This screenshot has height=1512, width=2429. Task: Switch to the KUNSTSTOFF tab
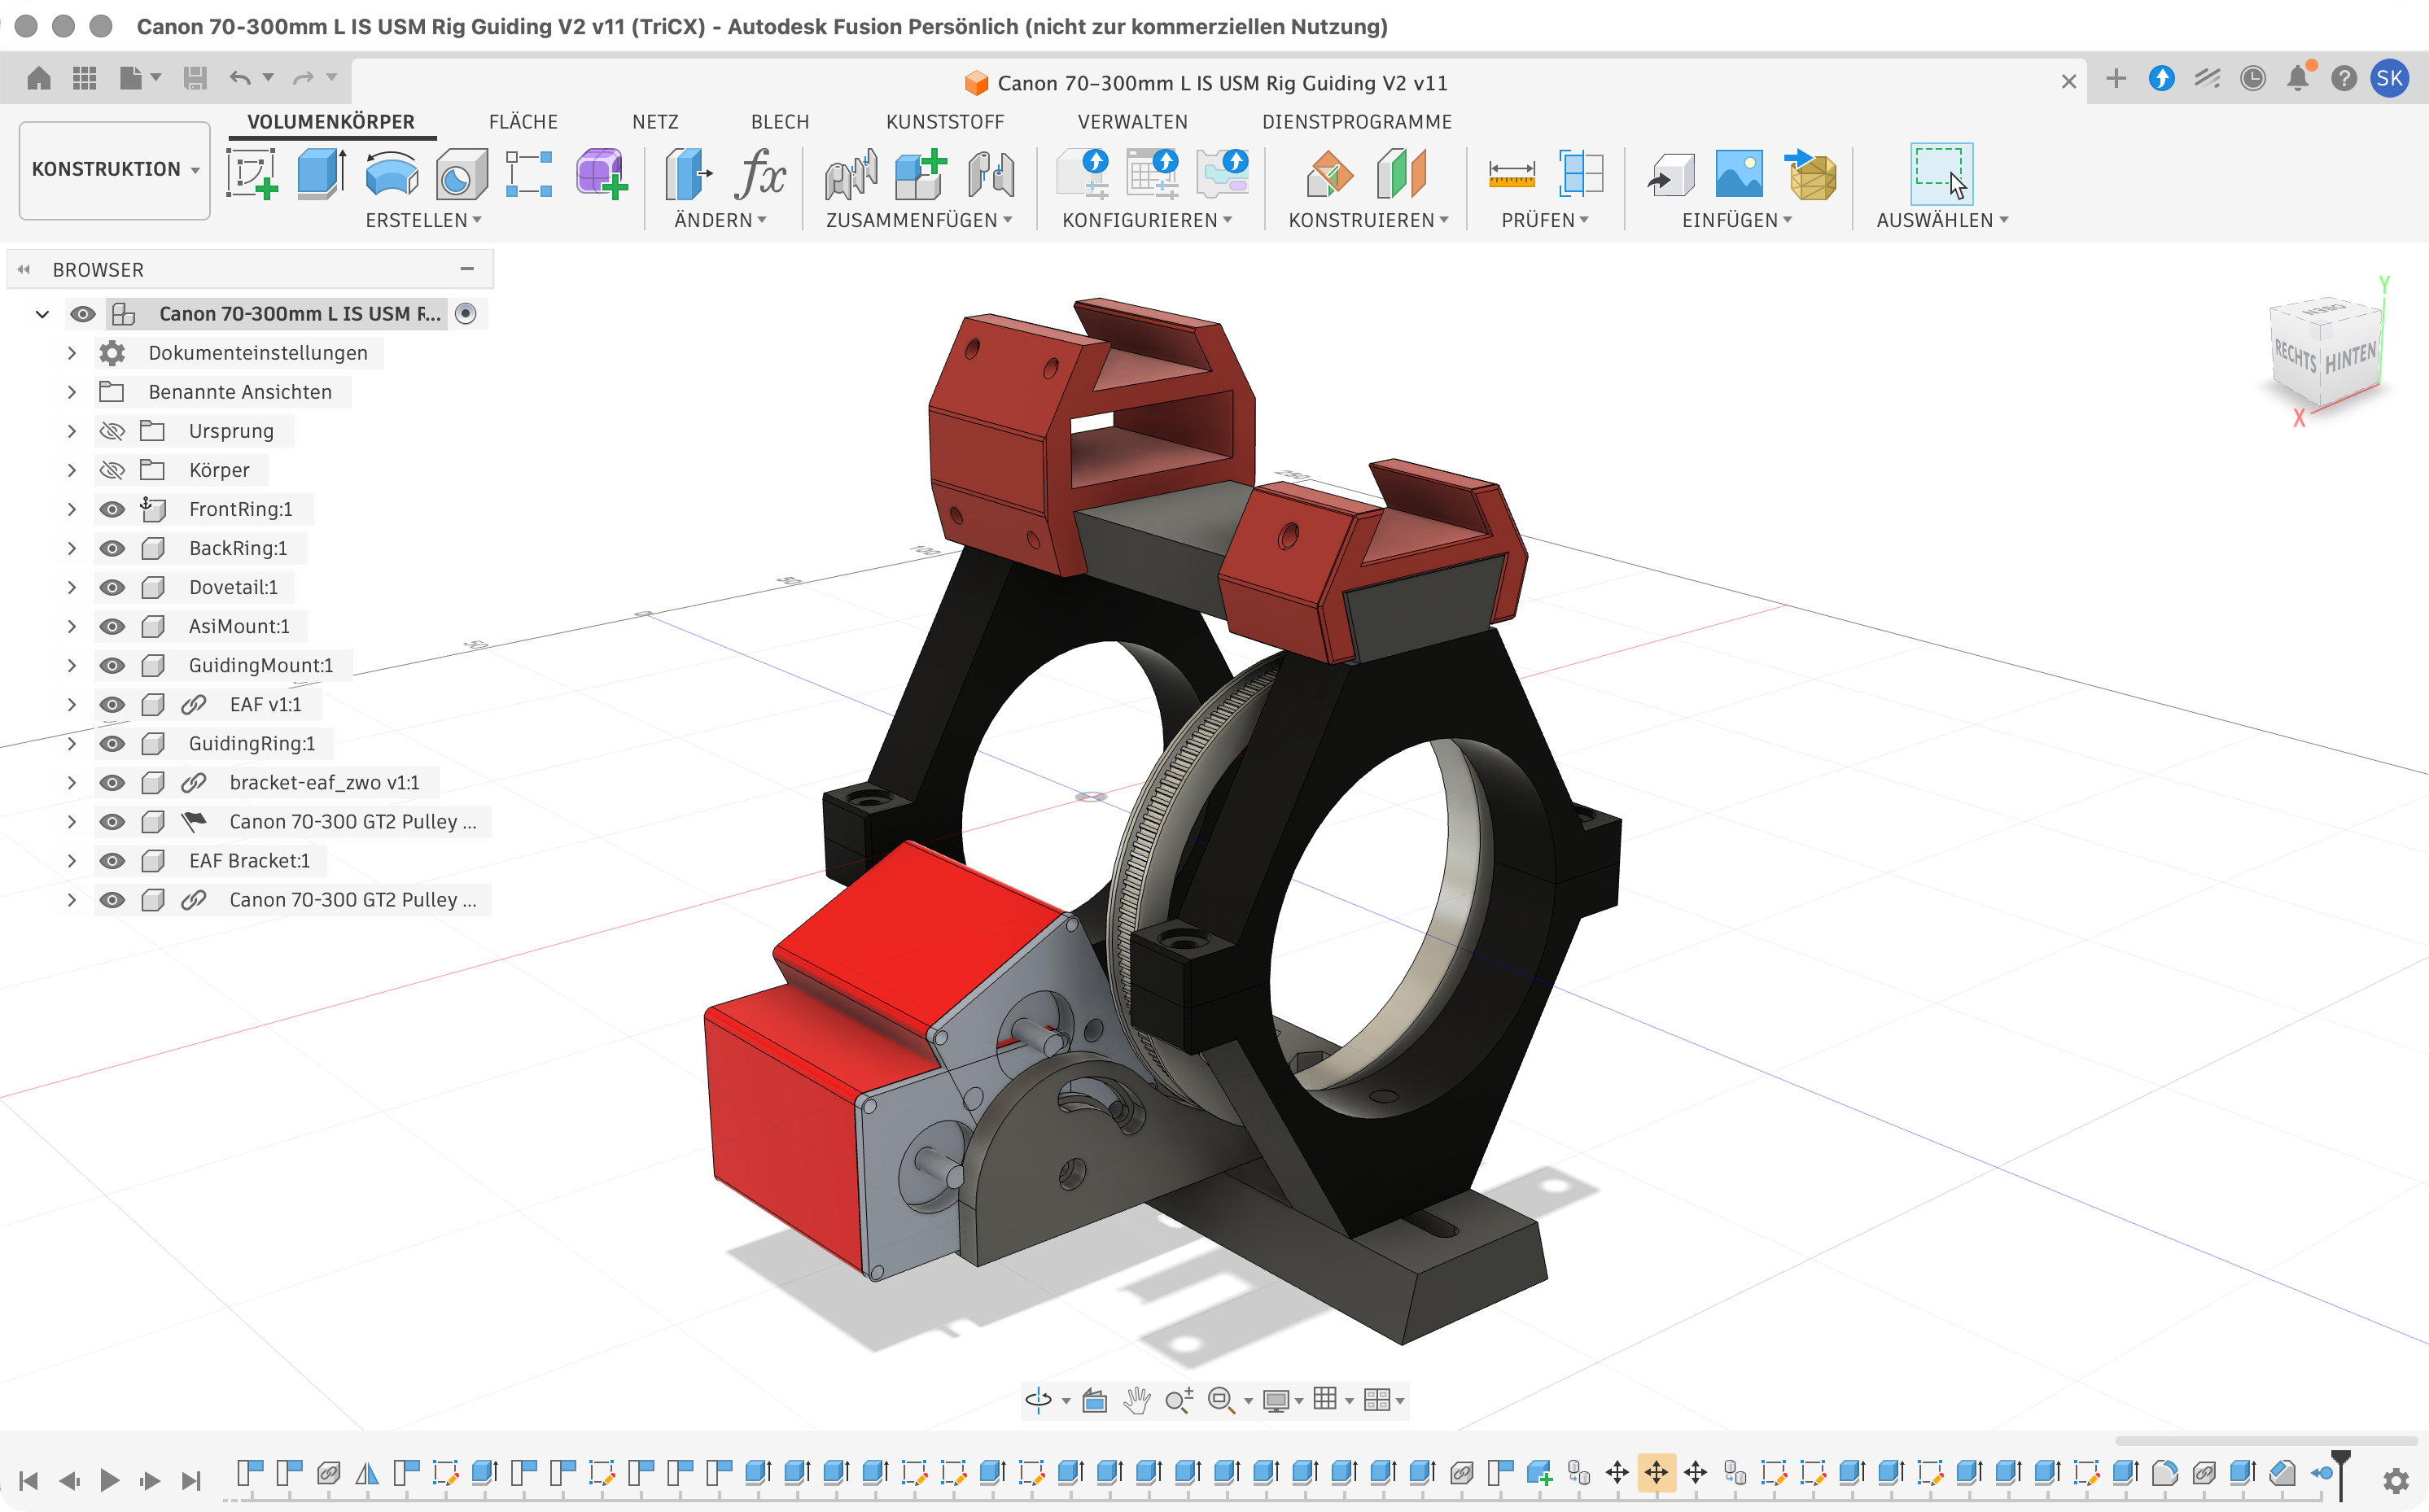pos(944,122)
